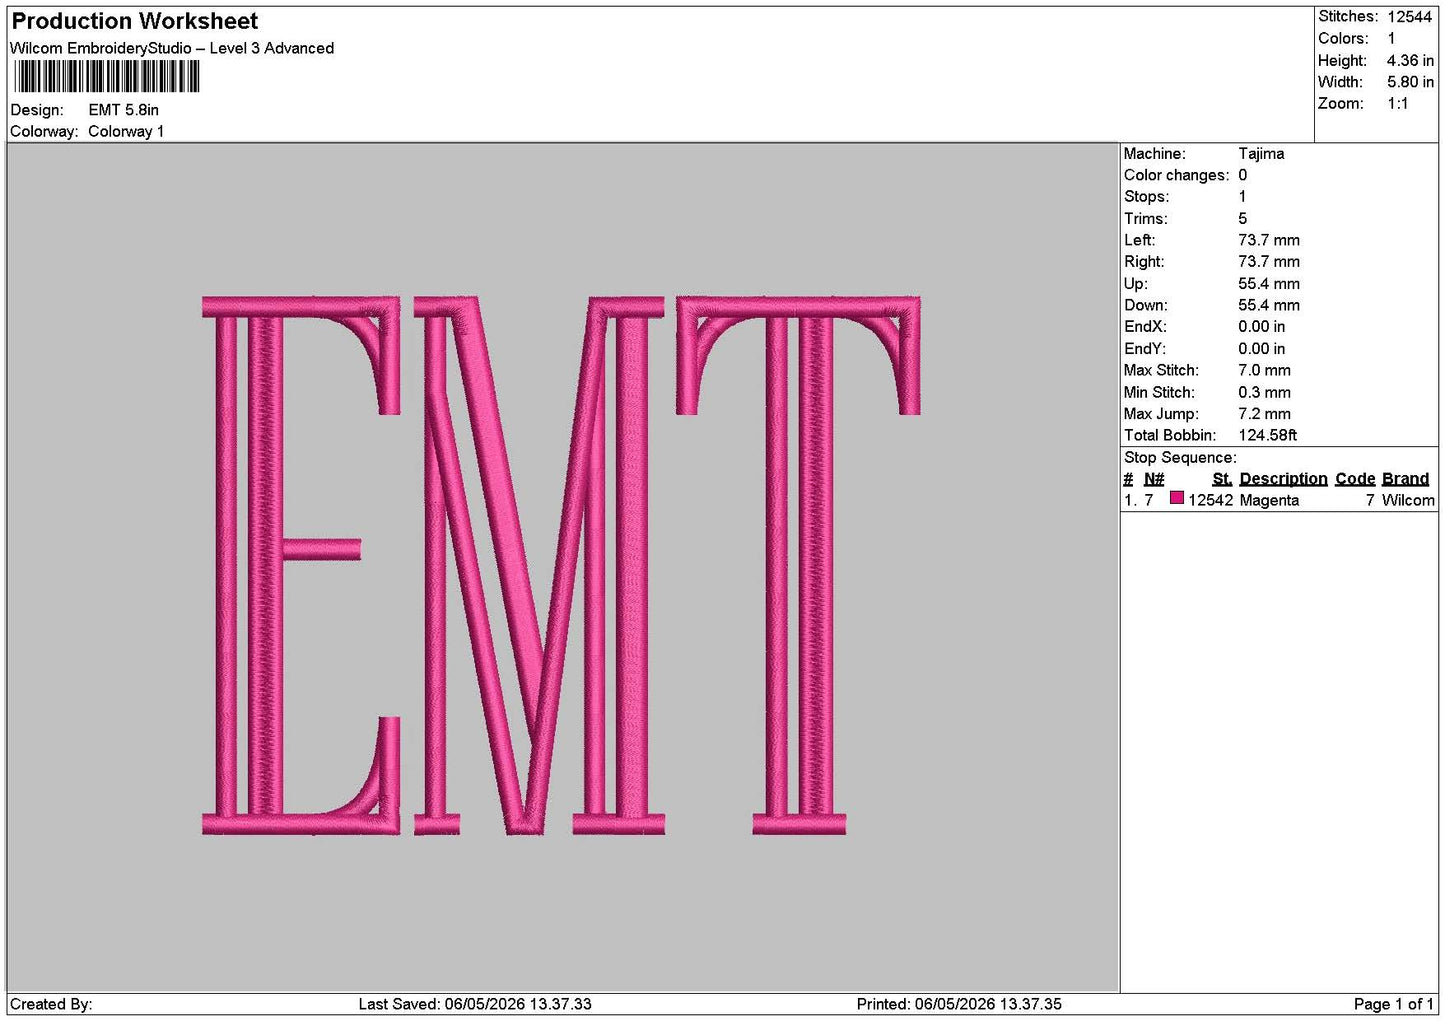
Task: Click the machine value 'Tajima'
Action: pyautogui.click(x=1261, y=154)
